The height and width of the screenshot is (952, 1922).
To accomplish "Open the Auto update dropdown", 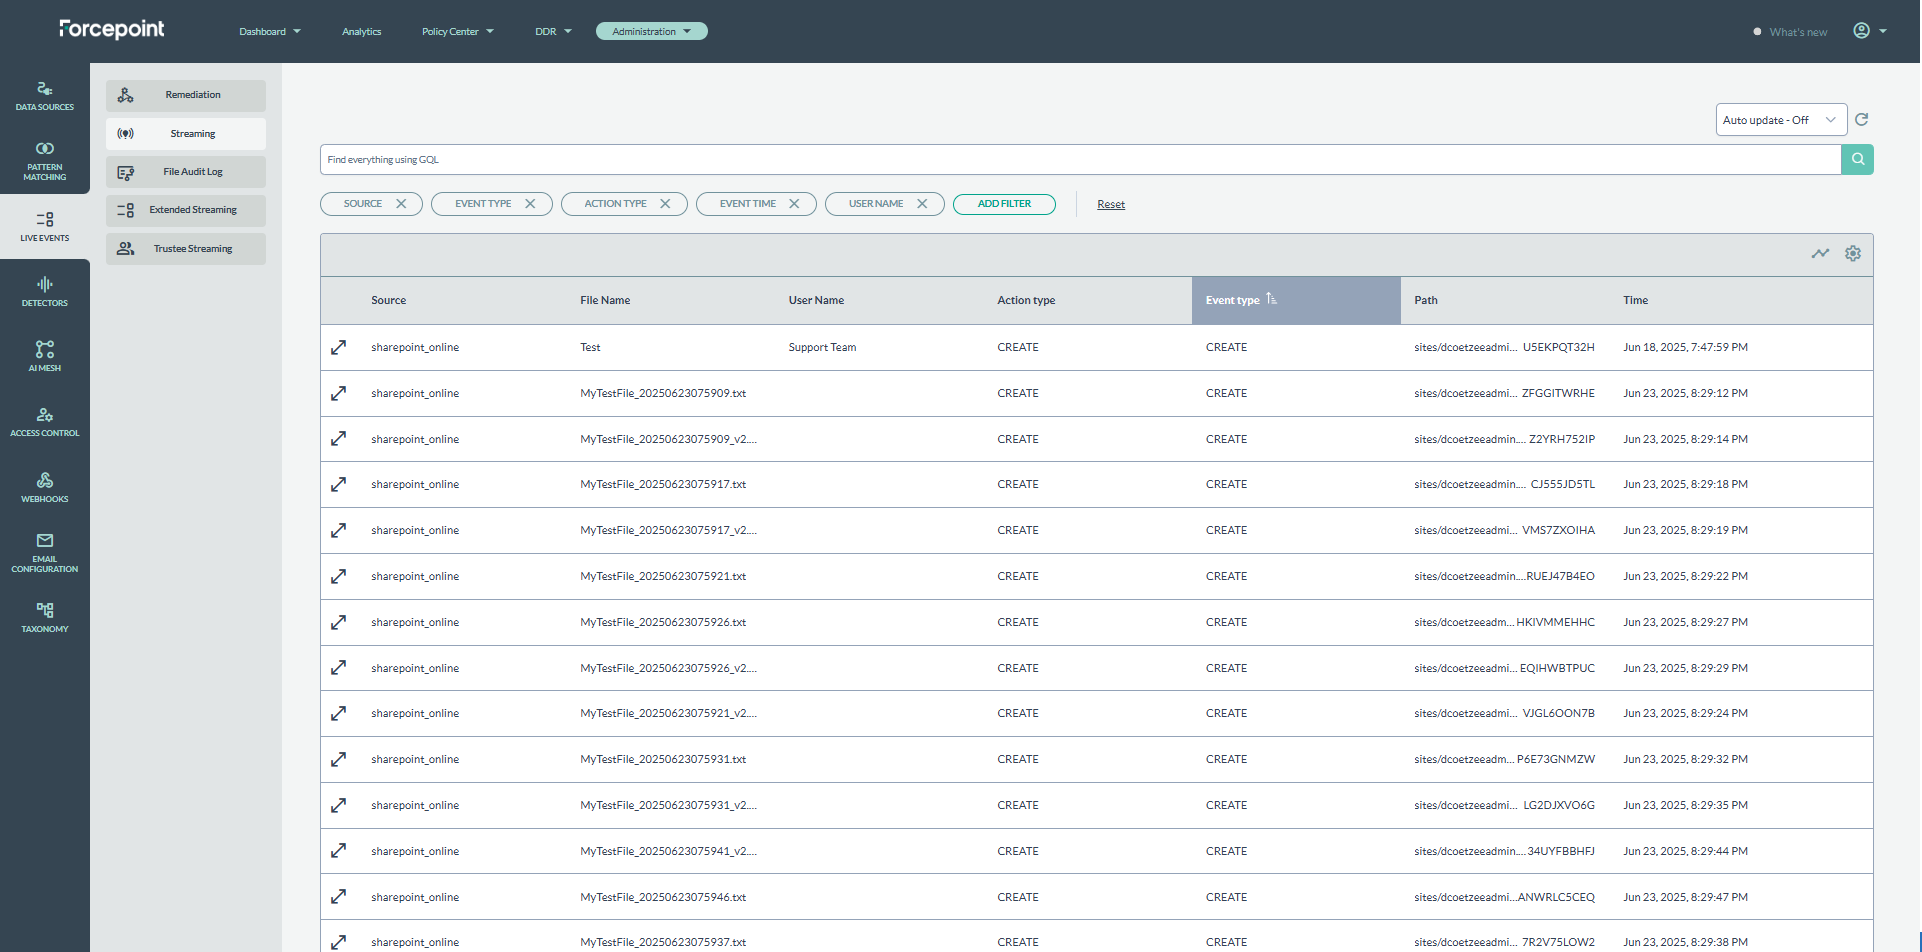I will pyautogui.click(x=1780, y=120).
